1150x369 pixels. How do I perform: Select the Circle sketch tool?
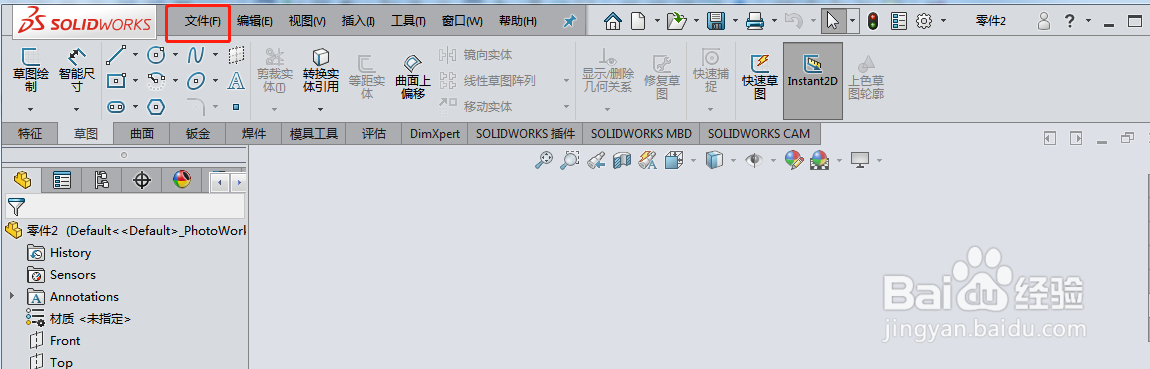coord(156,54)
